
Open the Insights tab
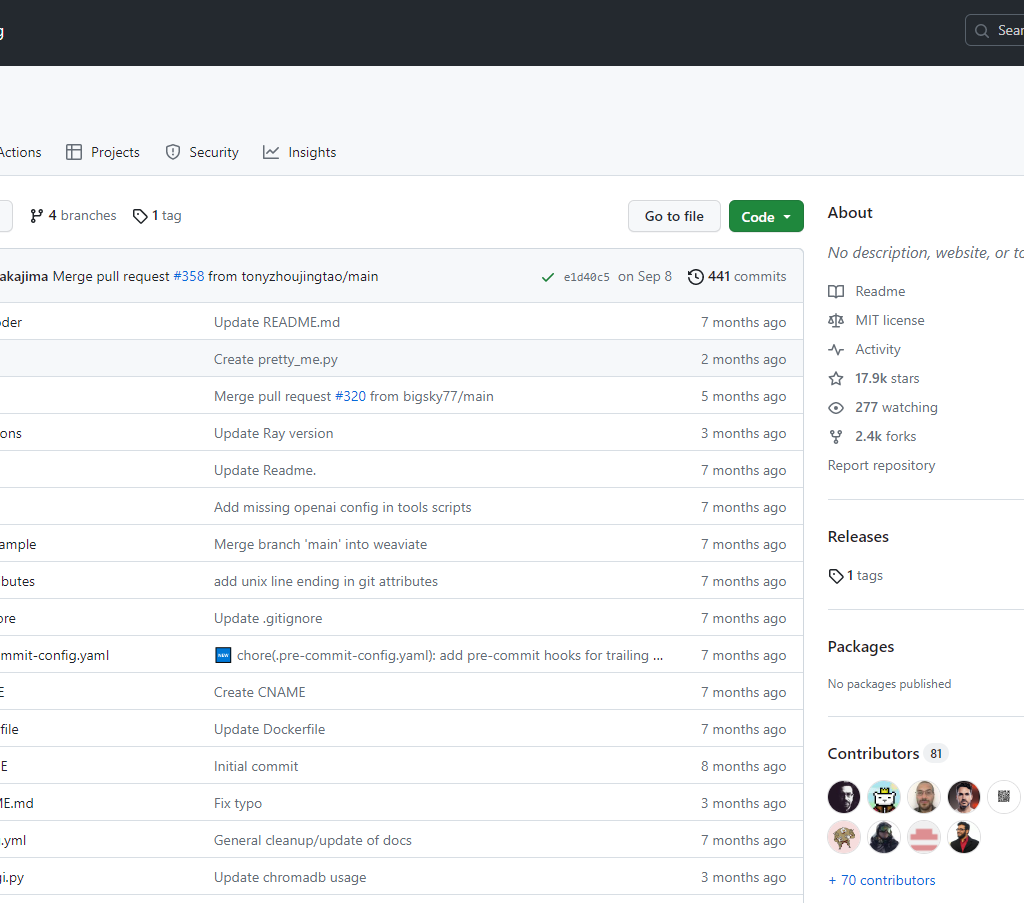pyautogui.click(x=300, y=152)
